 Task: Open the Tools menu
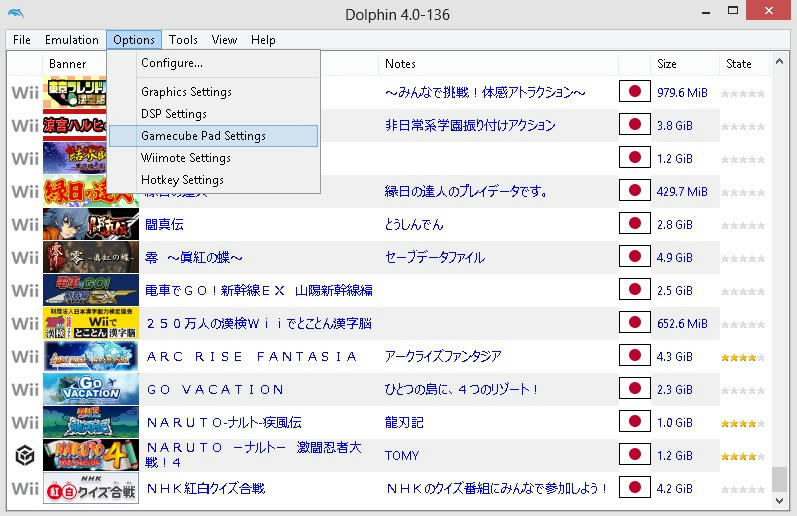[x=183, y=40]
